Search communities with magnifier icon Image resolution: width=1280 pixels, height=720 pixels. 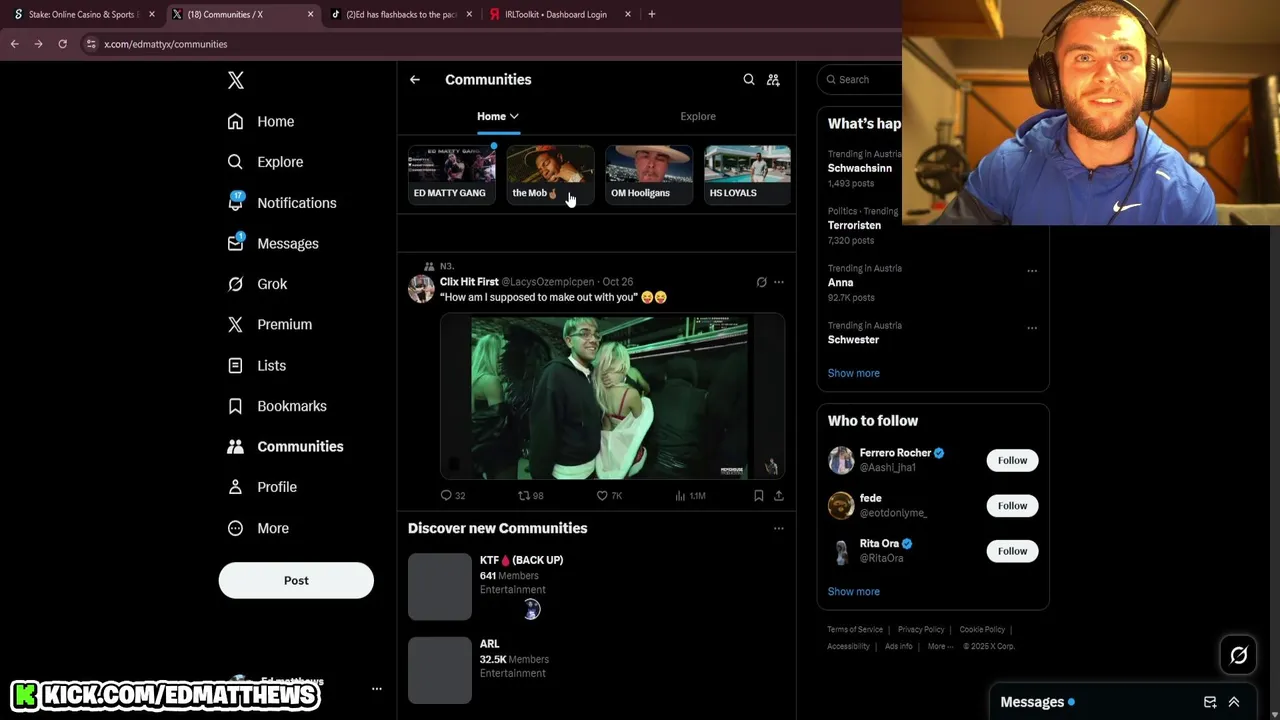coord(749,80)
